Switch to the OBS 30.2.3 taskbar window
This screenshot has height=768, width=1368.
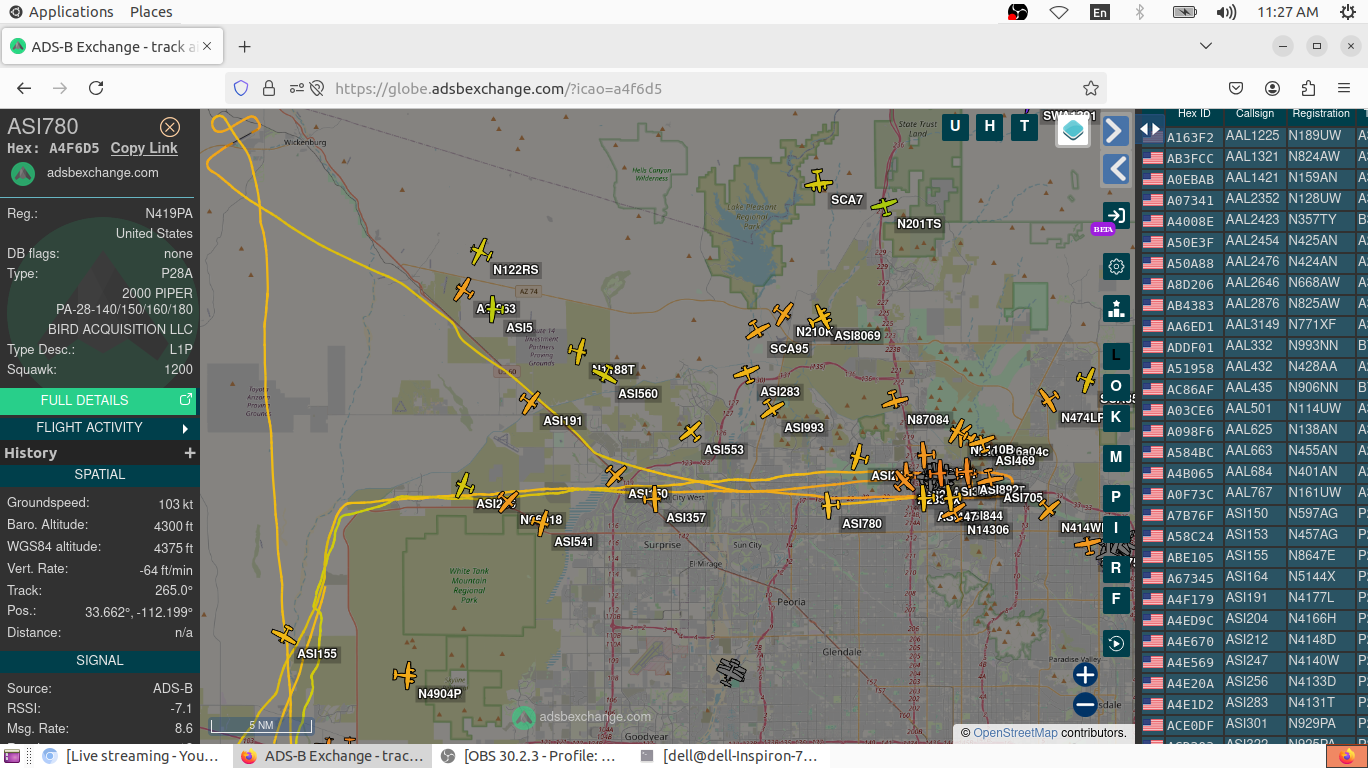(x=530, y=756)
